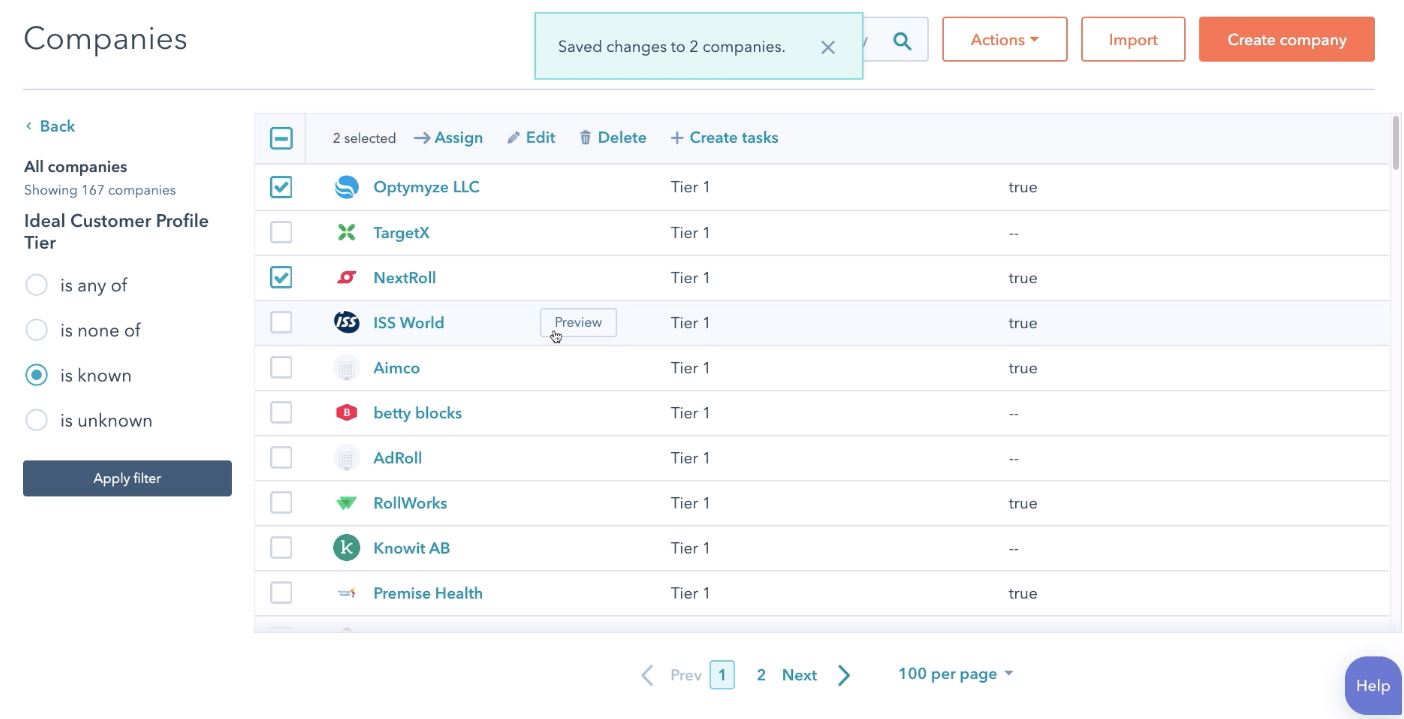Click the Knowit AB logo icon
1404x719 pixels.
click(346, 547)
